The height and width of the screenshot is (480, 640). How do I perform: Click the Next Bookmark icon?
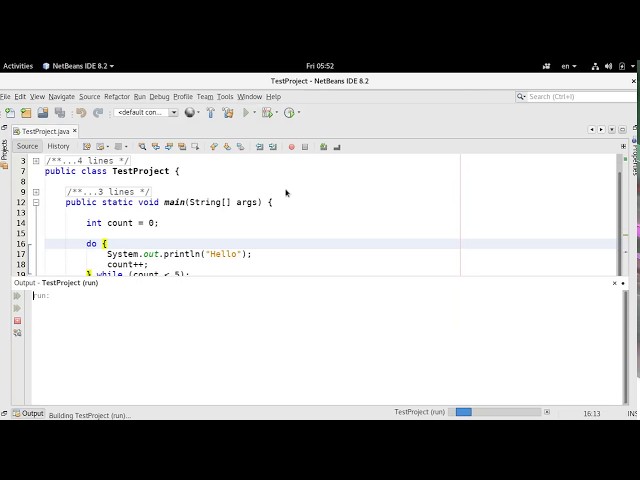pos(227,147)
